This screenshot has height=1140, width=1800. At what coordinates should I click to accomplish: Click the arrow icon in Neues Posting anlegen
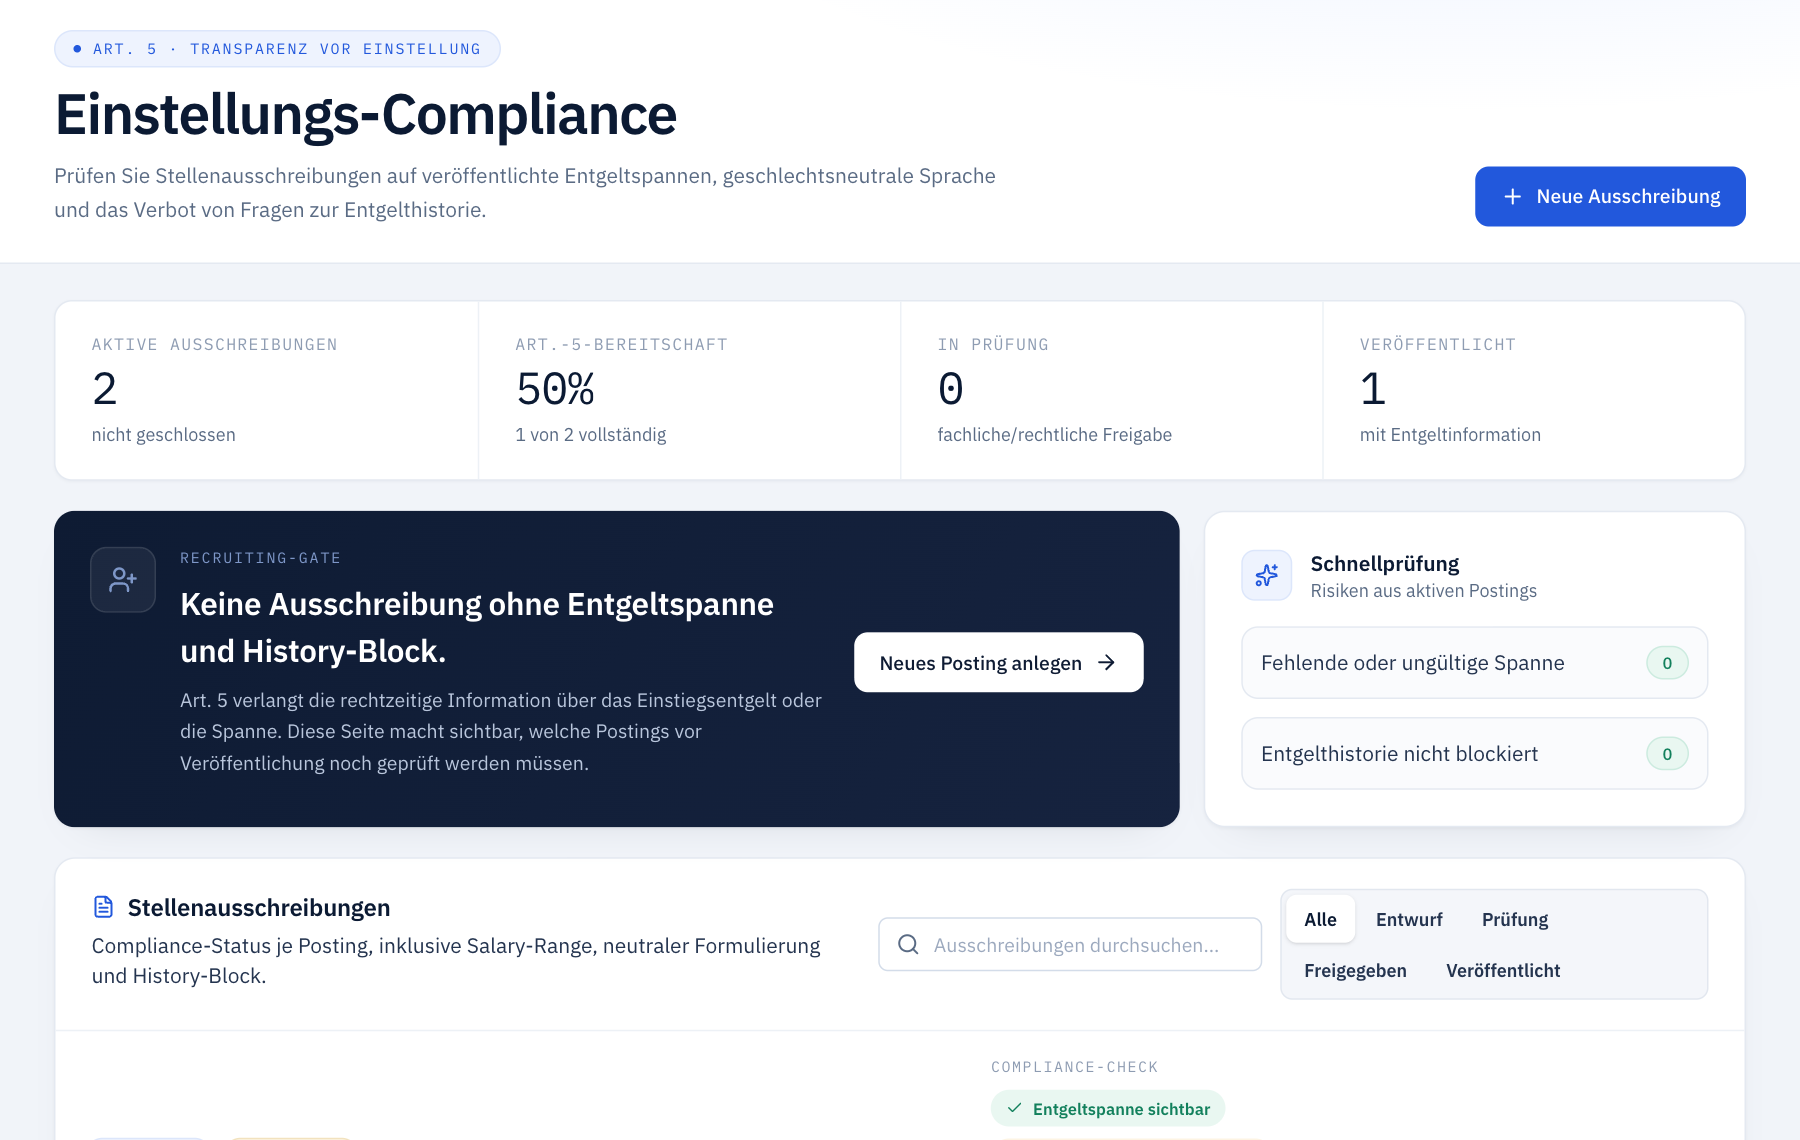pyautogui.click(x=1106, y=663)
